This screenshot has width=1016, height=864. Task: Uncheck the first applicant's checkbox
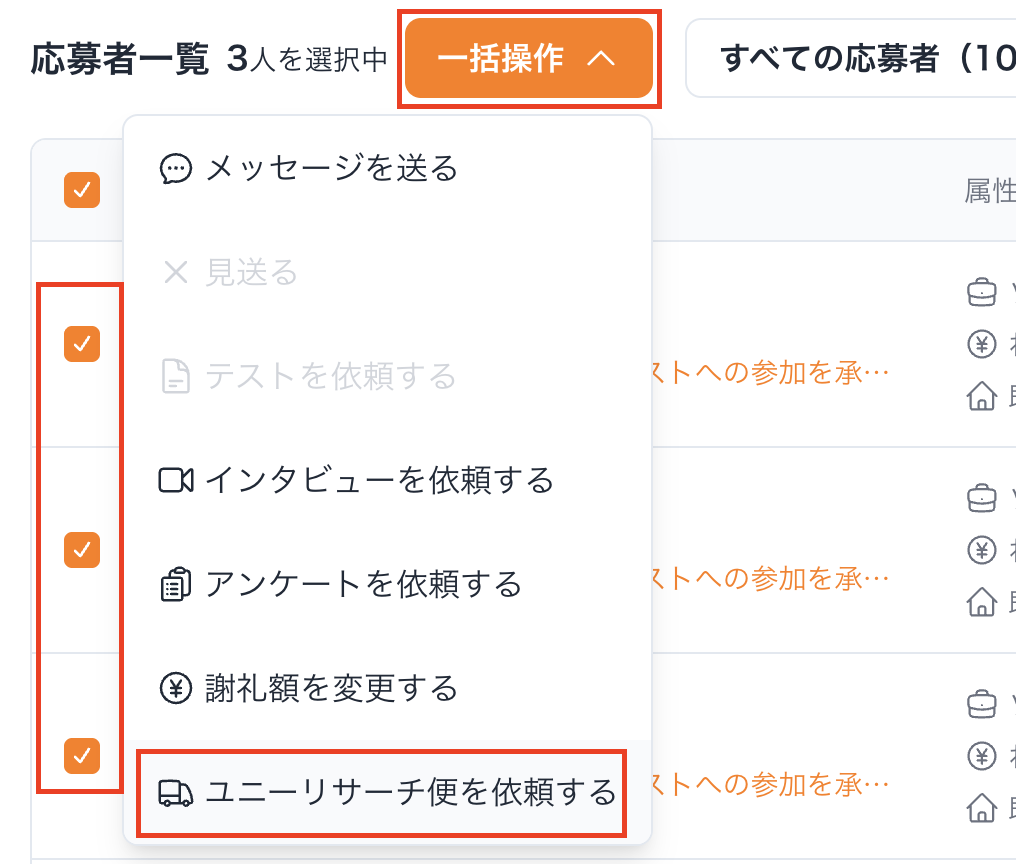click(82, 344)
